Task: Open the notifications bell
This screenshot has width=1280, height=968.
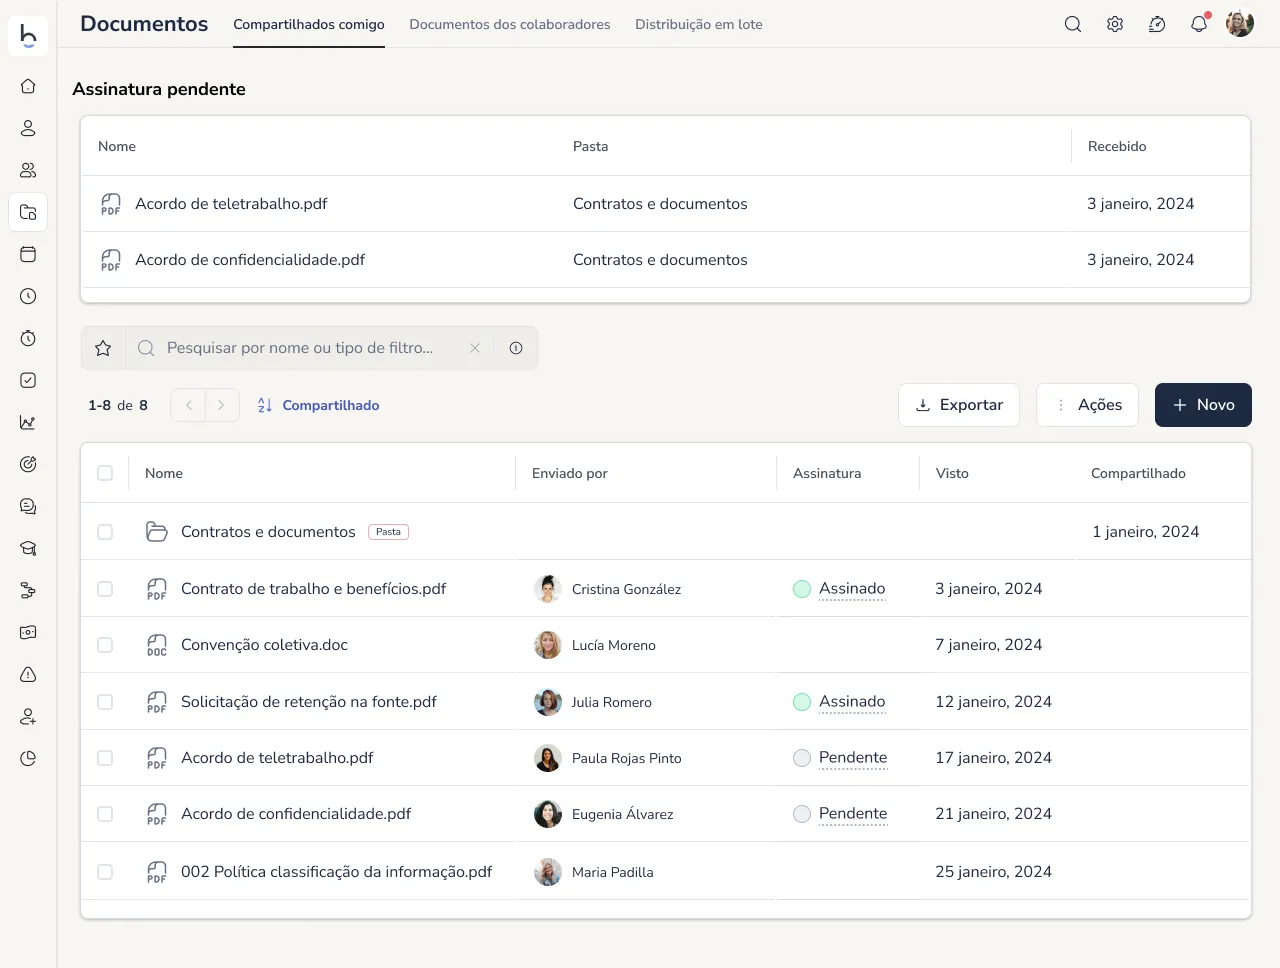Action: (1199, 24)
